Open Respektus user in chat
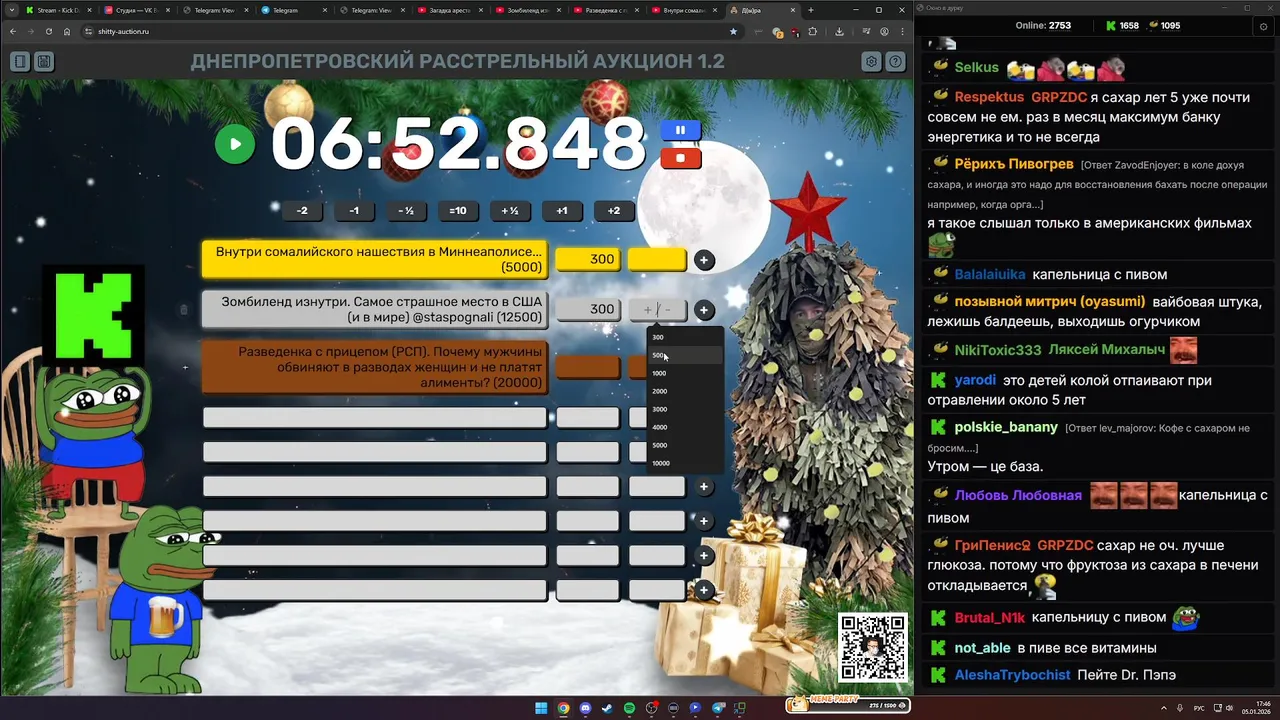Screen dimensions: 1280x720 (989, 97)
